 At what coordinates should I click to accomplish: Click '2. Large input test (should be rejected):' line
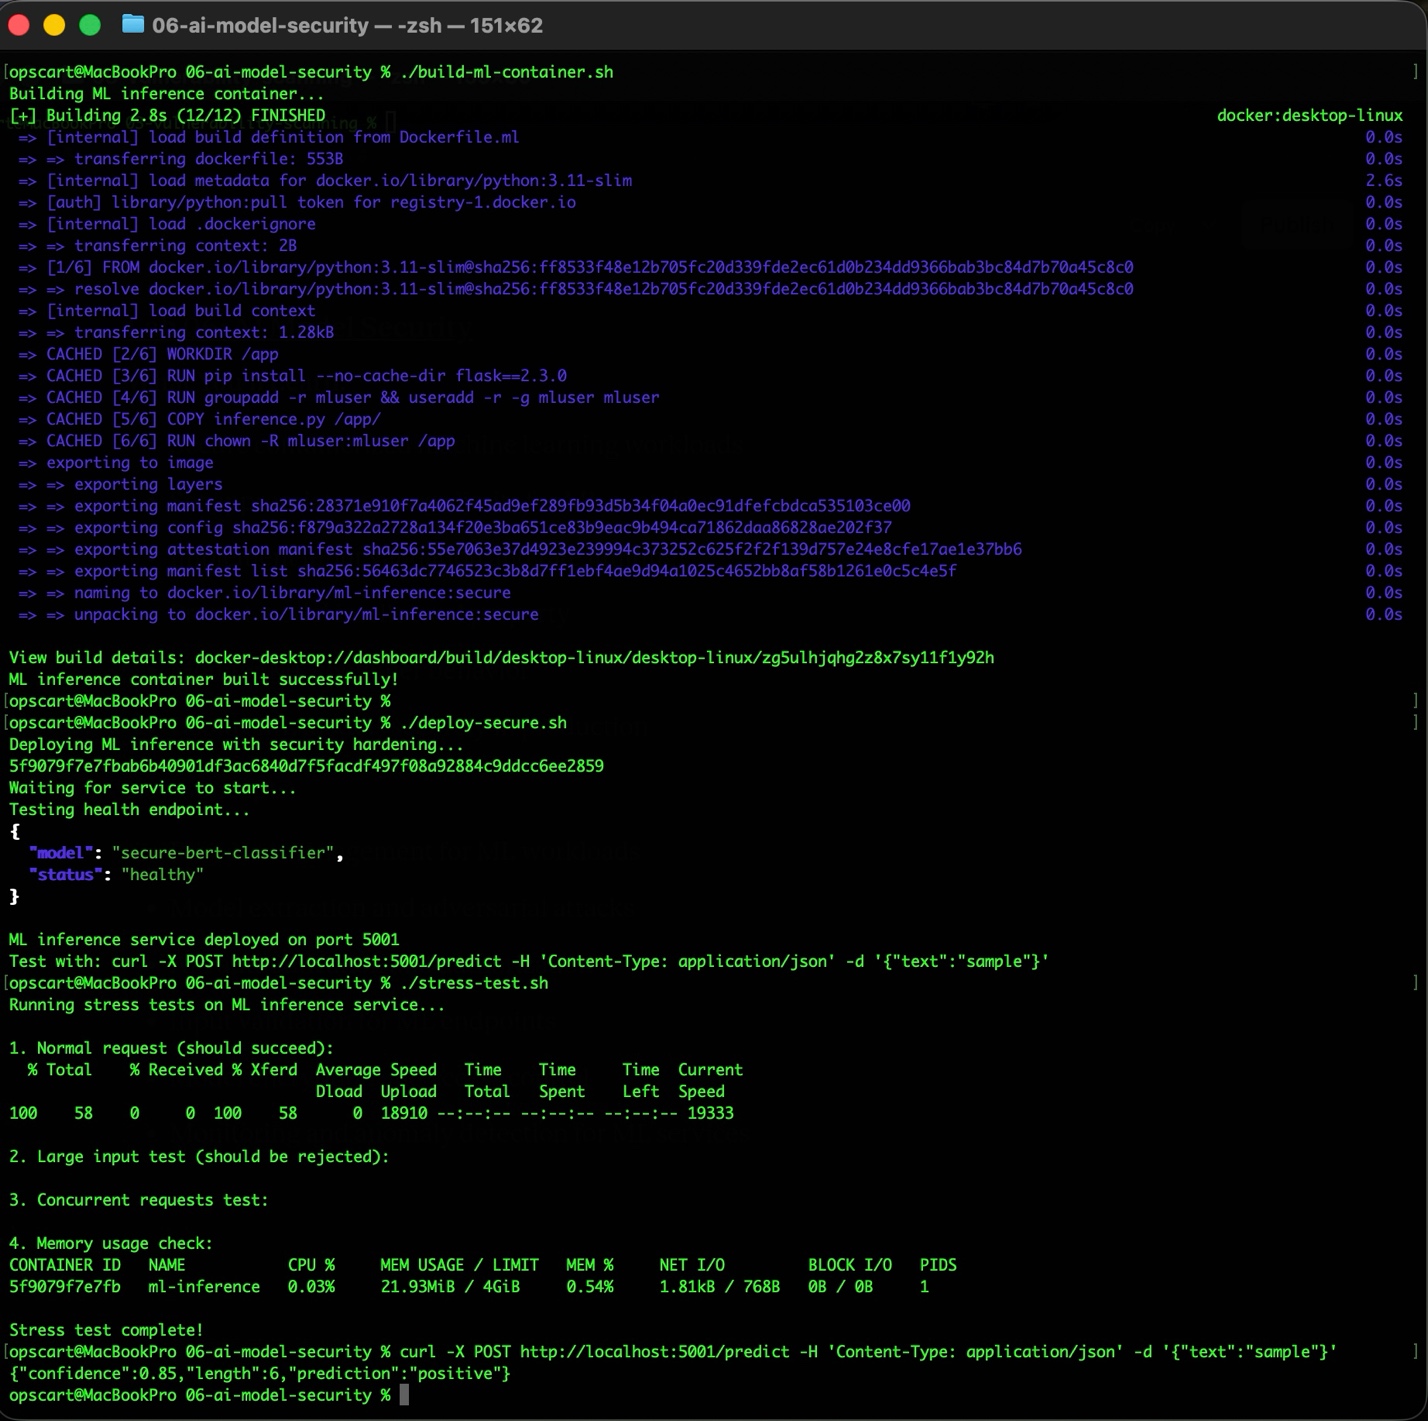199,1156
